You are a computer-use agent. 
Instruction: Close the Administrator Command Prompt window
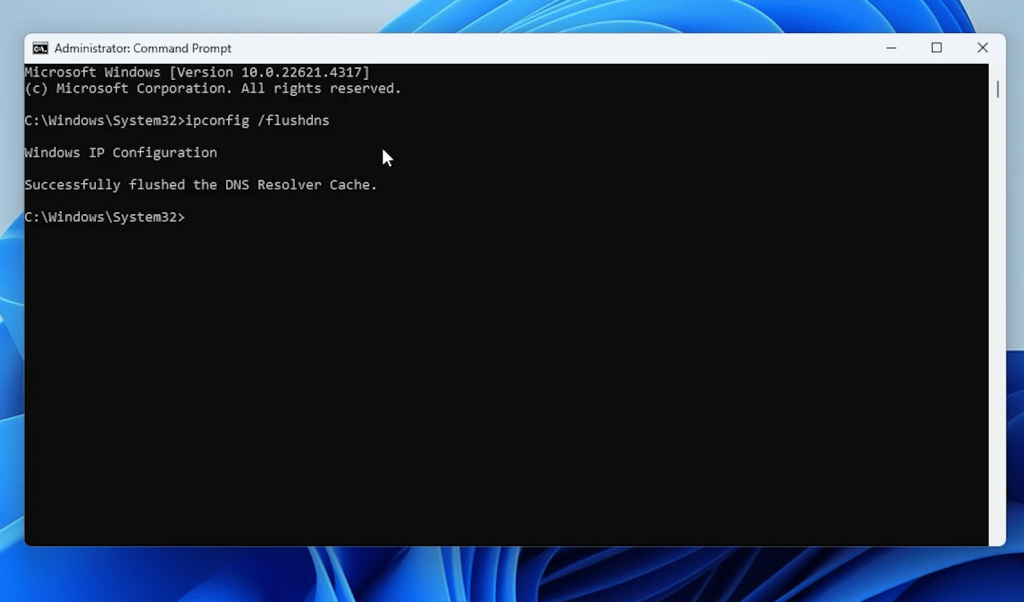coord(982,48)
